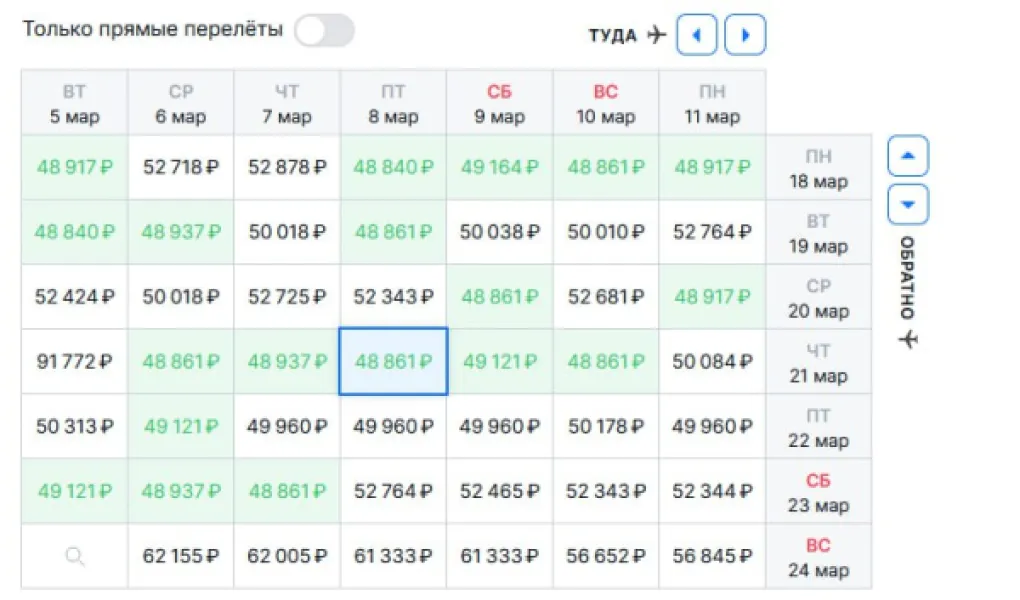Click the СР 6 мар column header
This screenshot has width=1020, height=600.
tap(181, 103)
